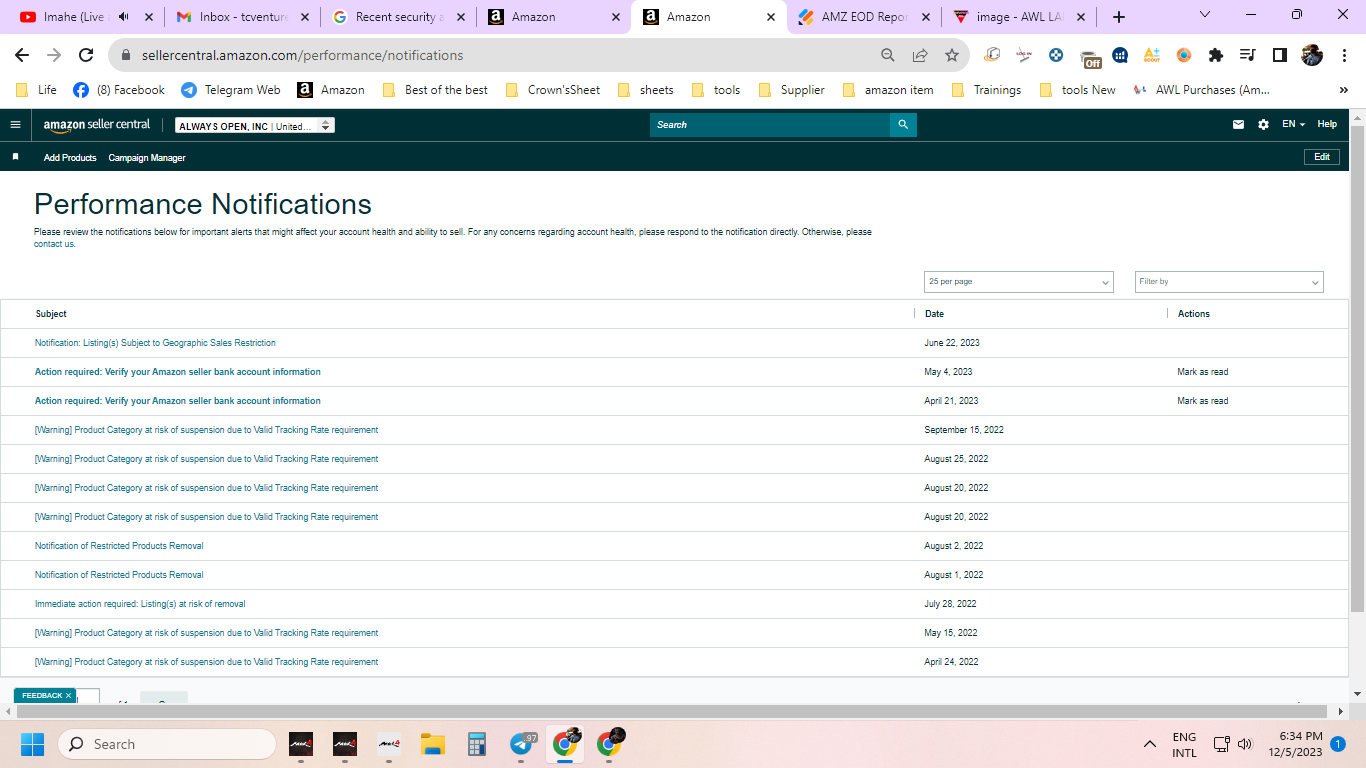Open the AWL Purchases bookmark
The image size is (1366, 768).
coord(1201,90)
